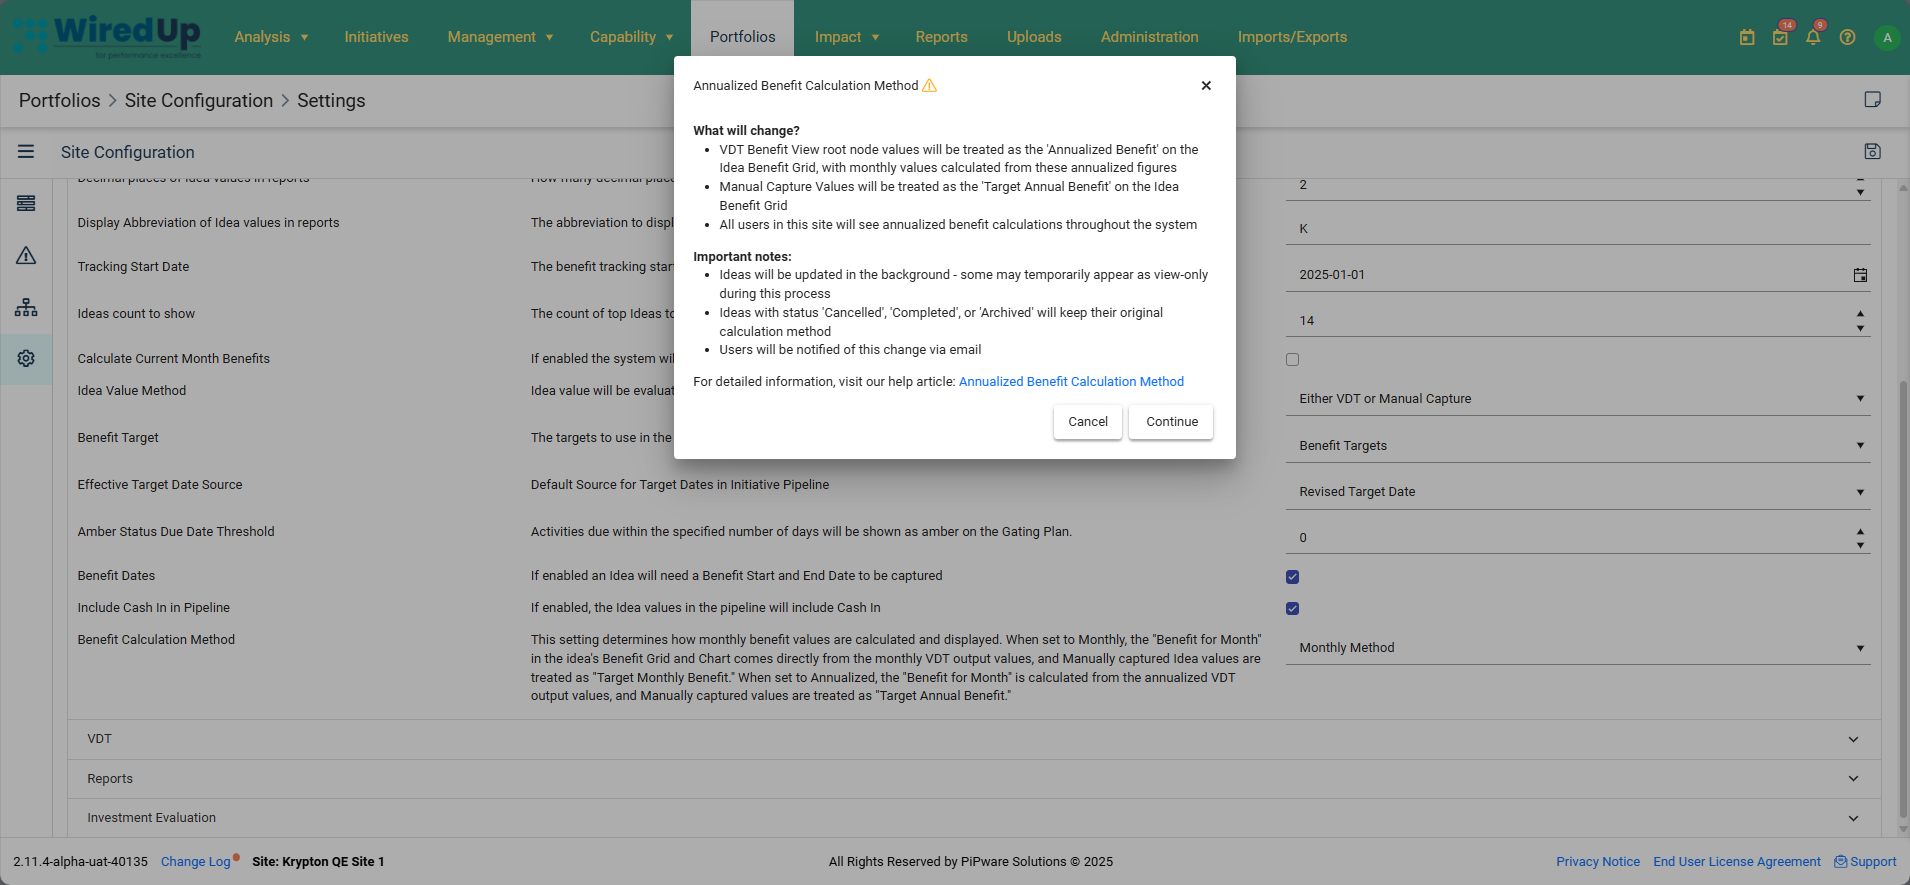Open the Analysis menu dropdown
This screenshot has width=1910, height=885.
coord(271,37)
